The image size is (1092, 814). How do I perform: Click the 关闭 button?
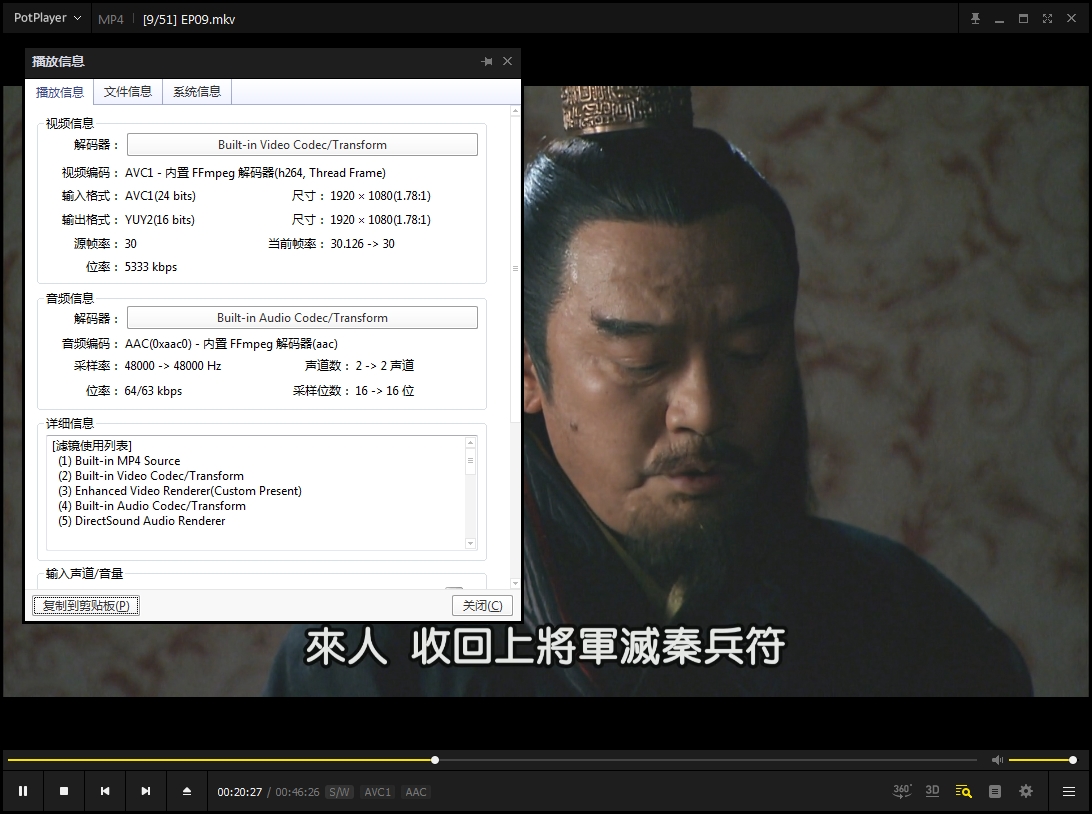click(483, 606)
